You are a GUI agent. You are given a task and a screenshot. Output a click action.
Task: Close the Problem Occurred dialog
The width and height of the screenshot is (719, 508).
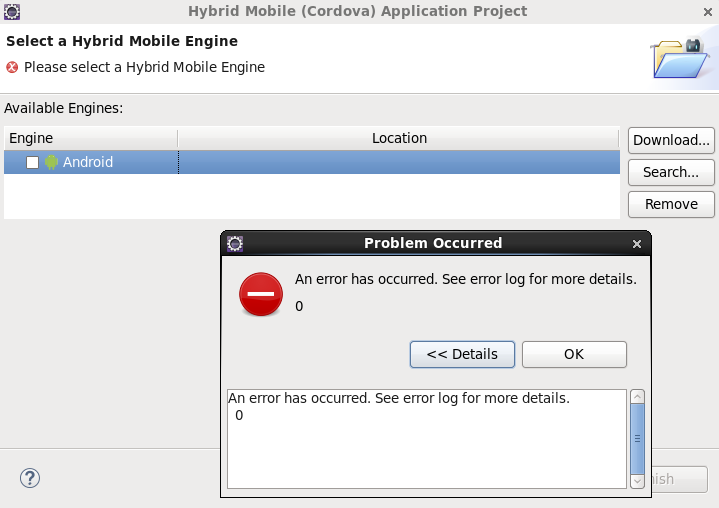point(637,243)
